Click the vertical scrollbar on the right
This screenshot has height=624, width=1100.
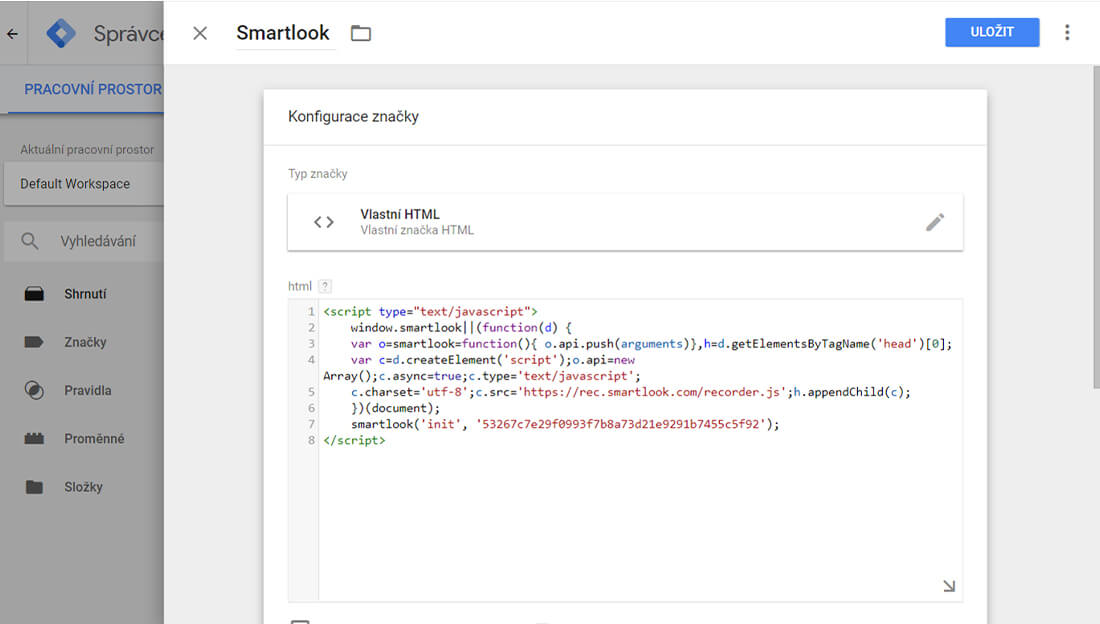(1096, 226)
